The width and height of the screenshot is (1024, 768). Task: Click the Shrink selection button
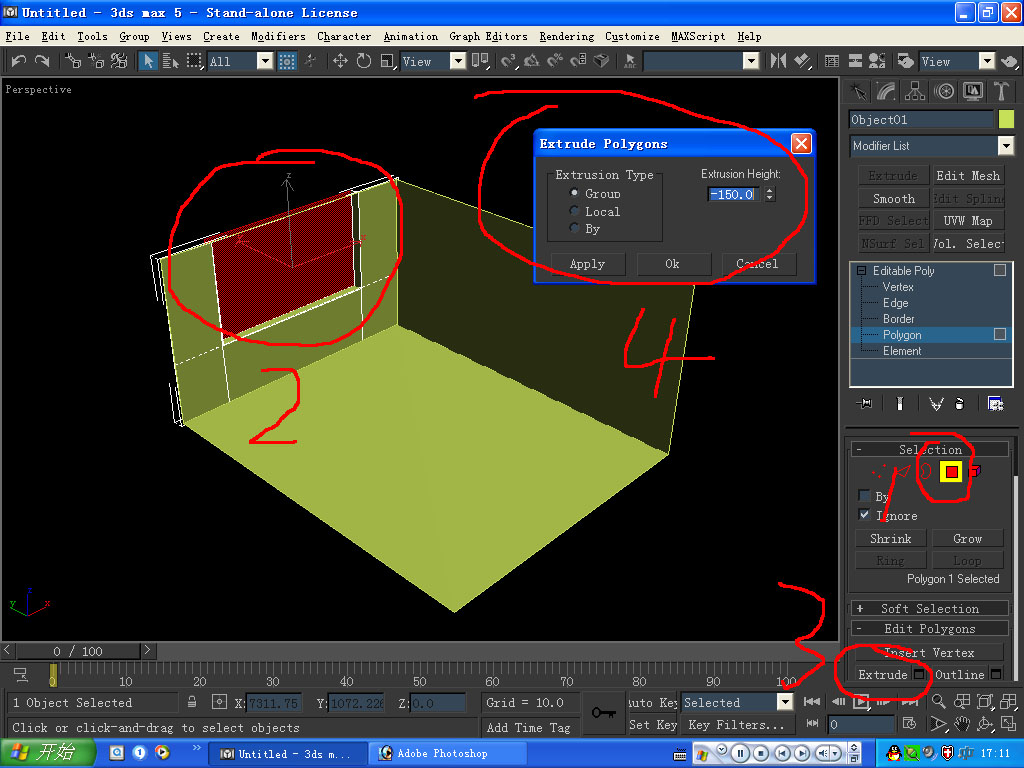click(x=891, y=538)
